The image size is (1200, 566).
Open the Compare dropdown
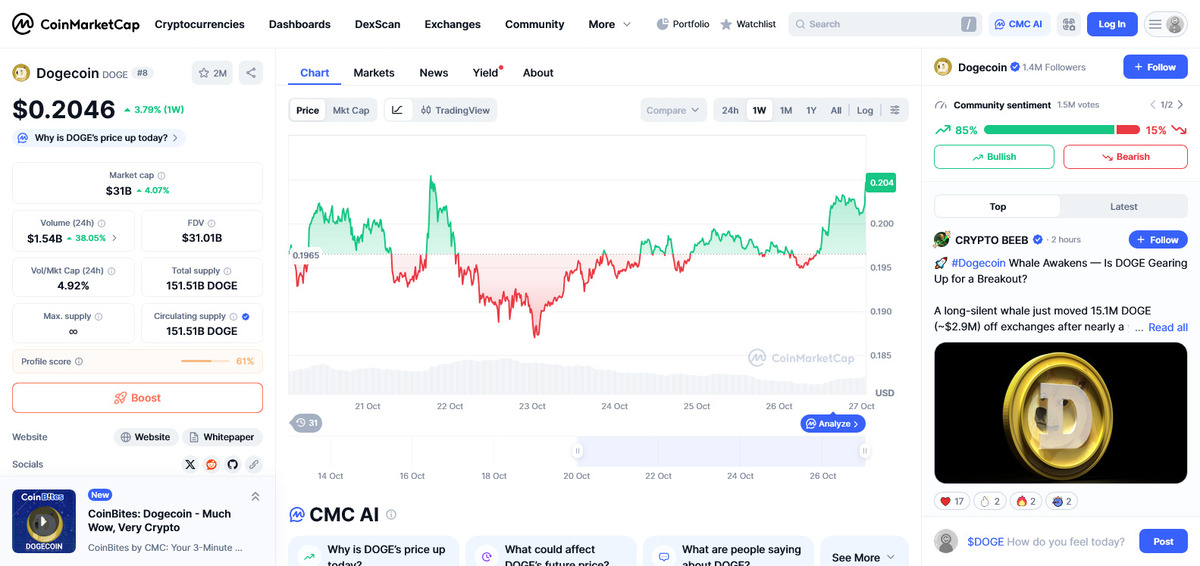673,110
